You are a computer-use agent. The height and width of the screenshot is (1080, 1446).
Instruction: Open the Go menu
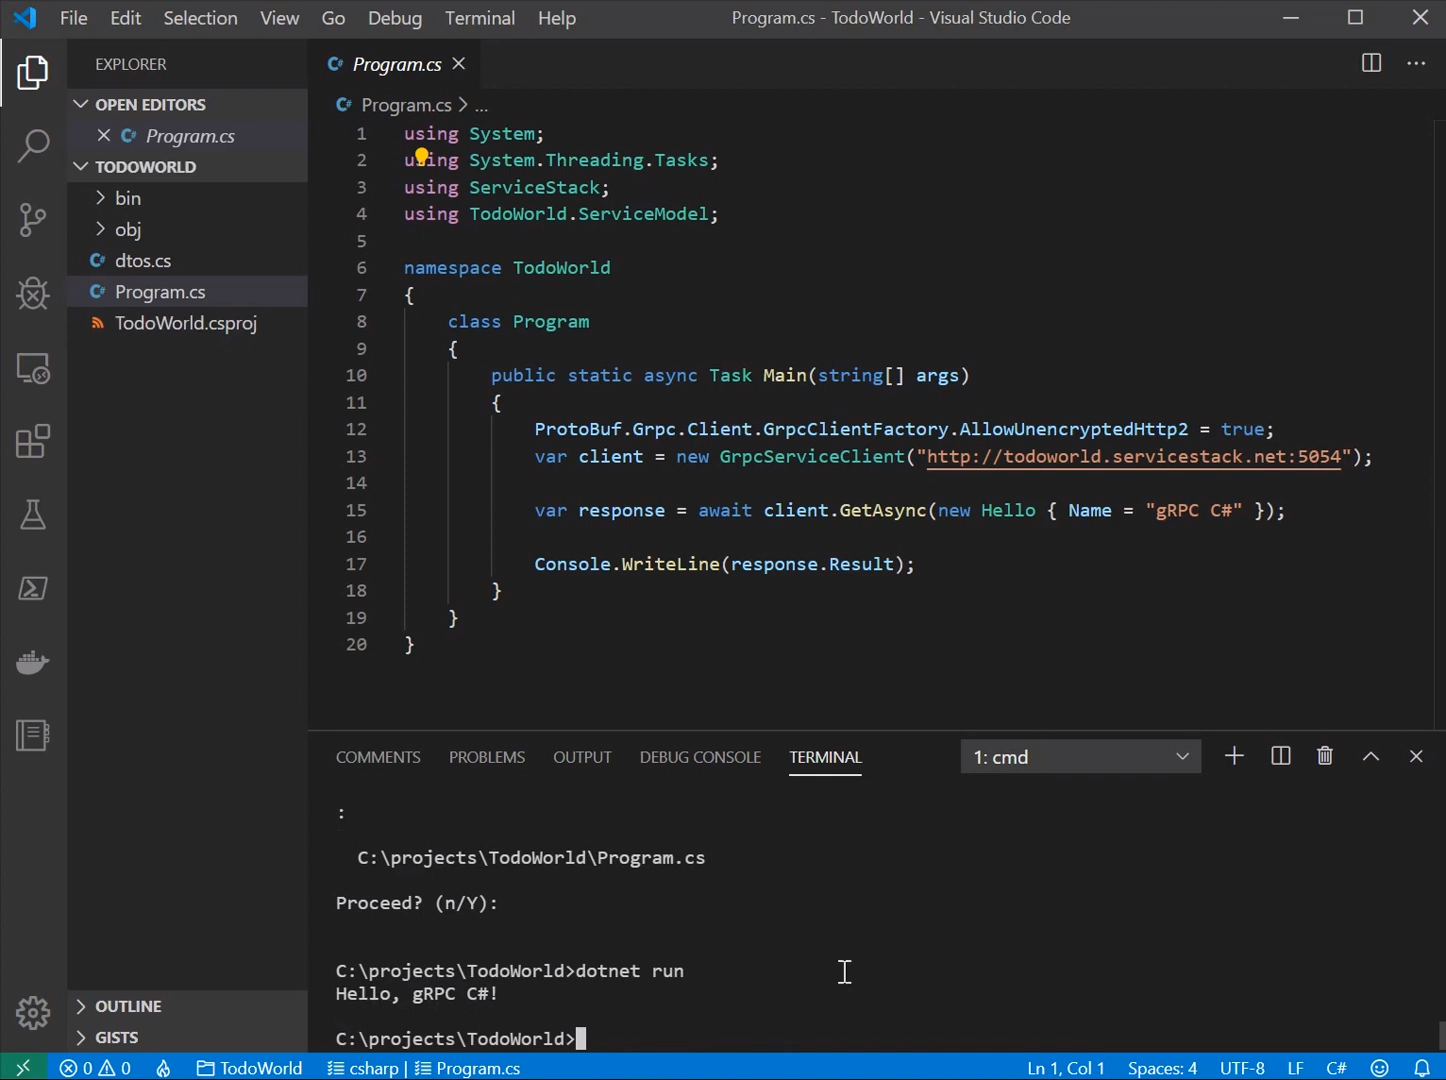pos(333,18)
